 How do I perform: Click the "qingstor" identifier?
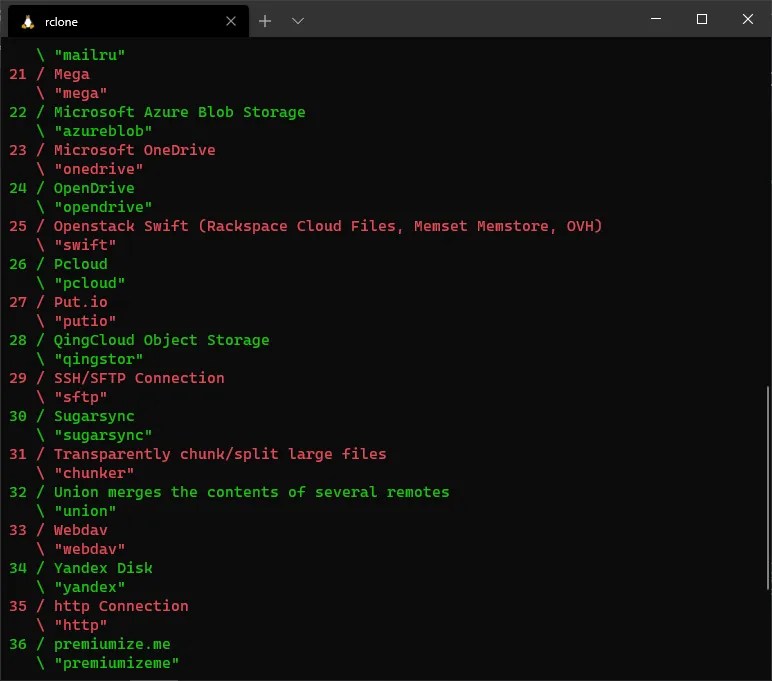[x=98, y=359]
